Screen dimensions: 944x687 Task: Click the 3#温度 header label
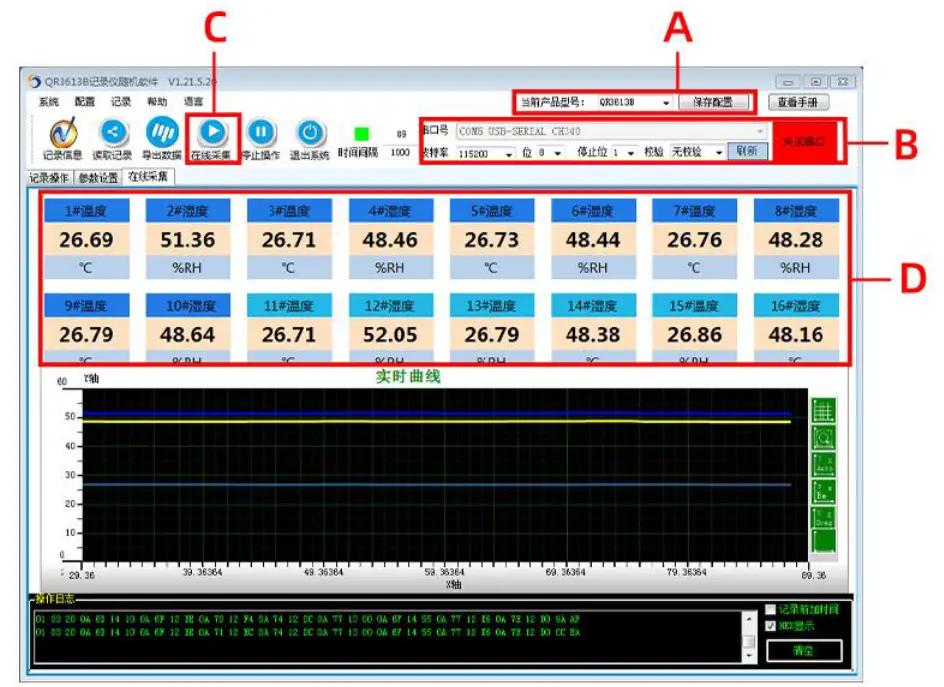289,211
